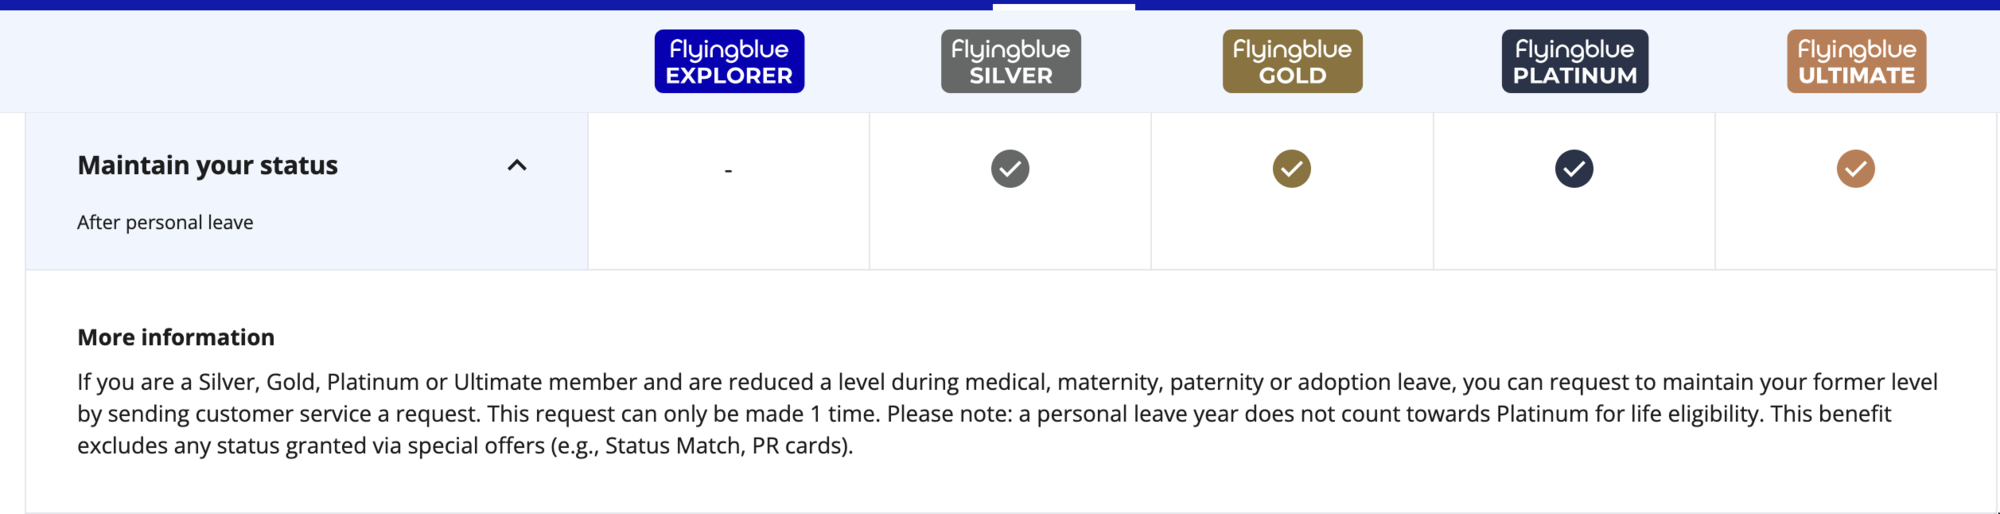2000x514 pixels.
Task: Click the Flying Blue Platinum badge
Action: tap(1574, 61)
